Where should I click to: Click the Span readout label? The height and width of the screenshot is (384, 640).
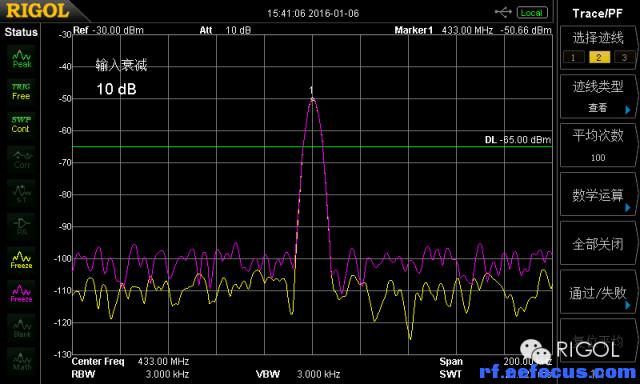point(451,362)
